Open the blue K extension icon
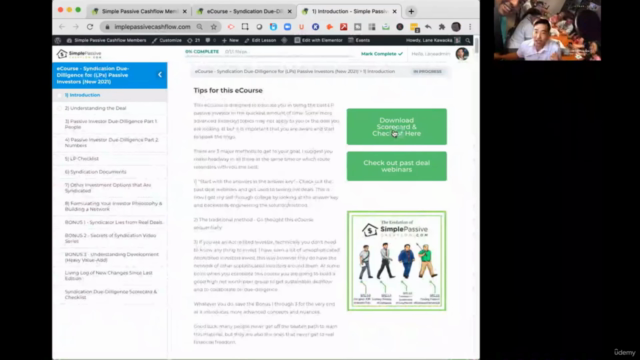 (x=316, y=27)
